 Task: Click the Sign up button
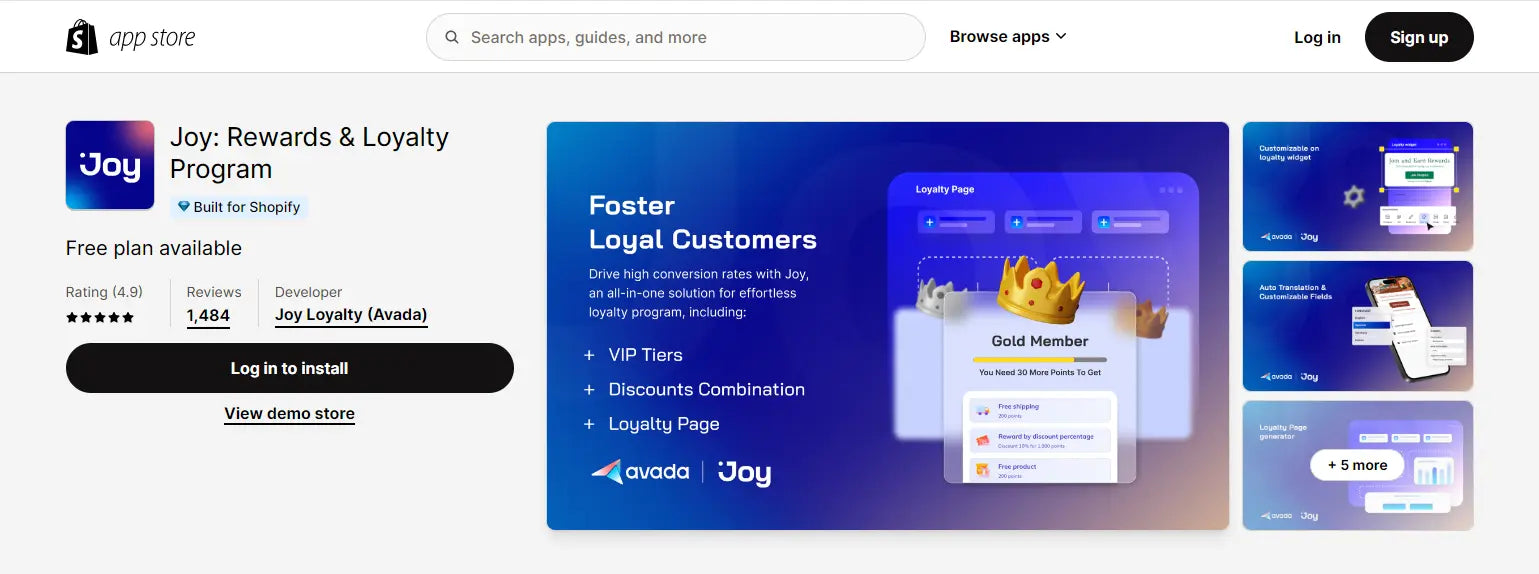(1419, 37)
